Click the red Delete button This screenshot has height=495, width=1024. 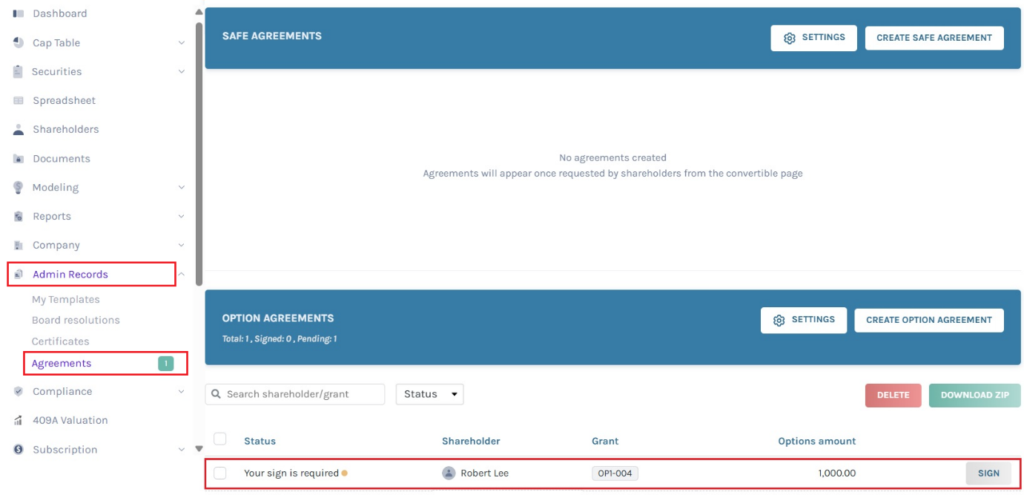tap(893, 395)
